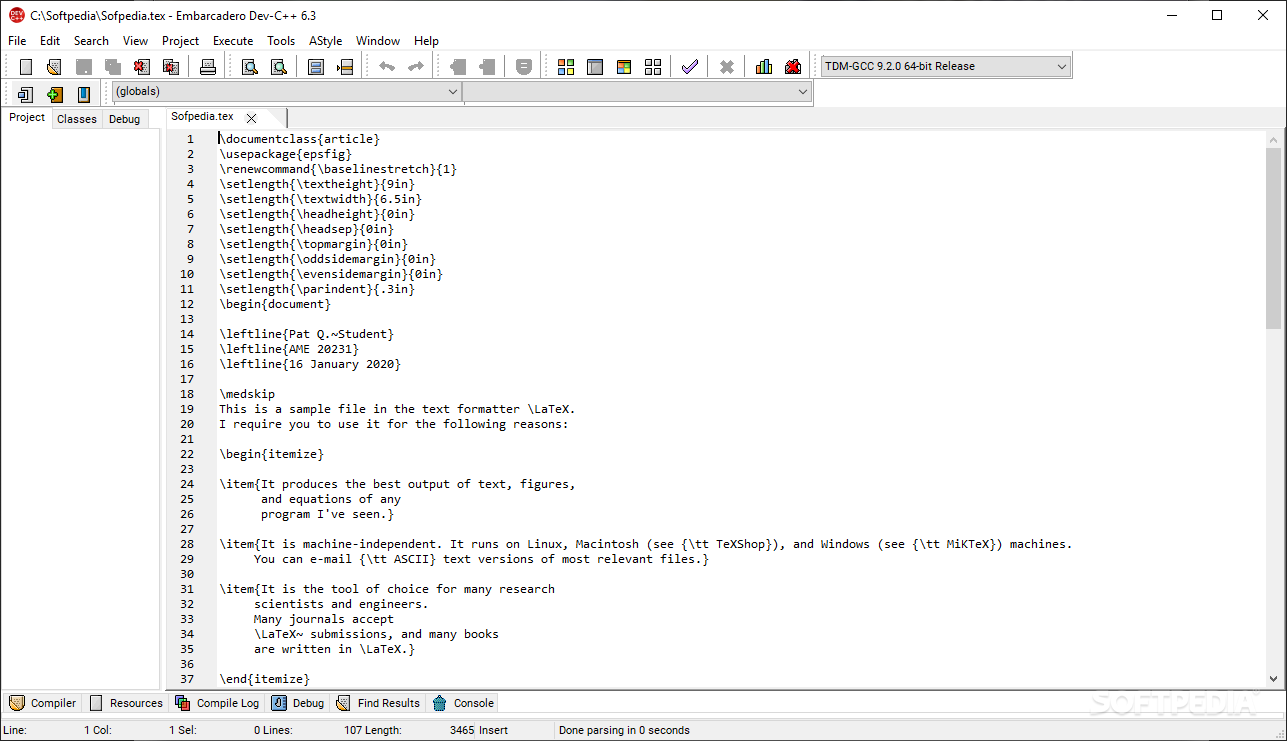Click the Open file icon
Image resolution: width=1287 pixels, height=741 pixels.
point(55,67)
